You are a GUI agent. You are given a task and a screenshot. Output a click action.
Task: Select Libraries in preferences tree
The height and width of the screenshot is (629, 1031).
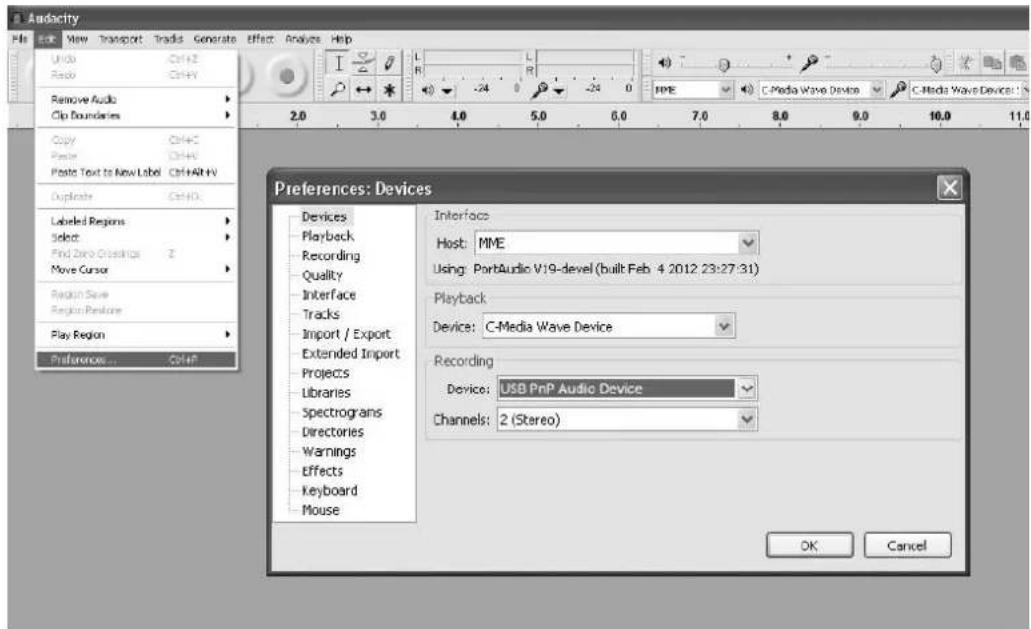click(326, 392)
